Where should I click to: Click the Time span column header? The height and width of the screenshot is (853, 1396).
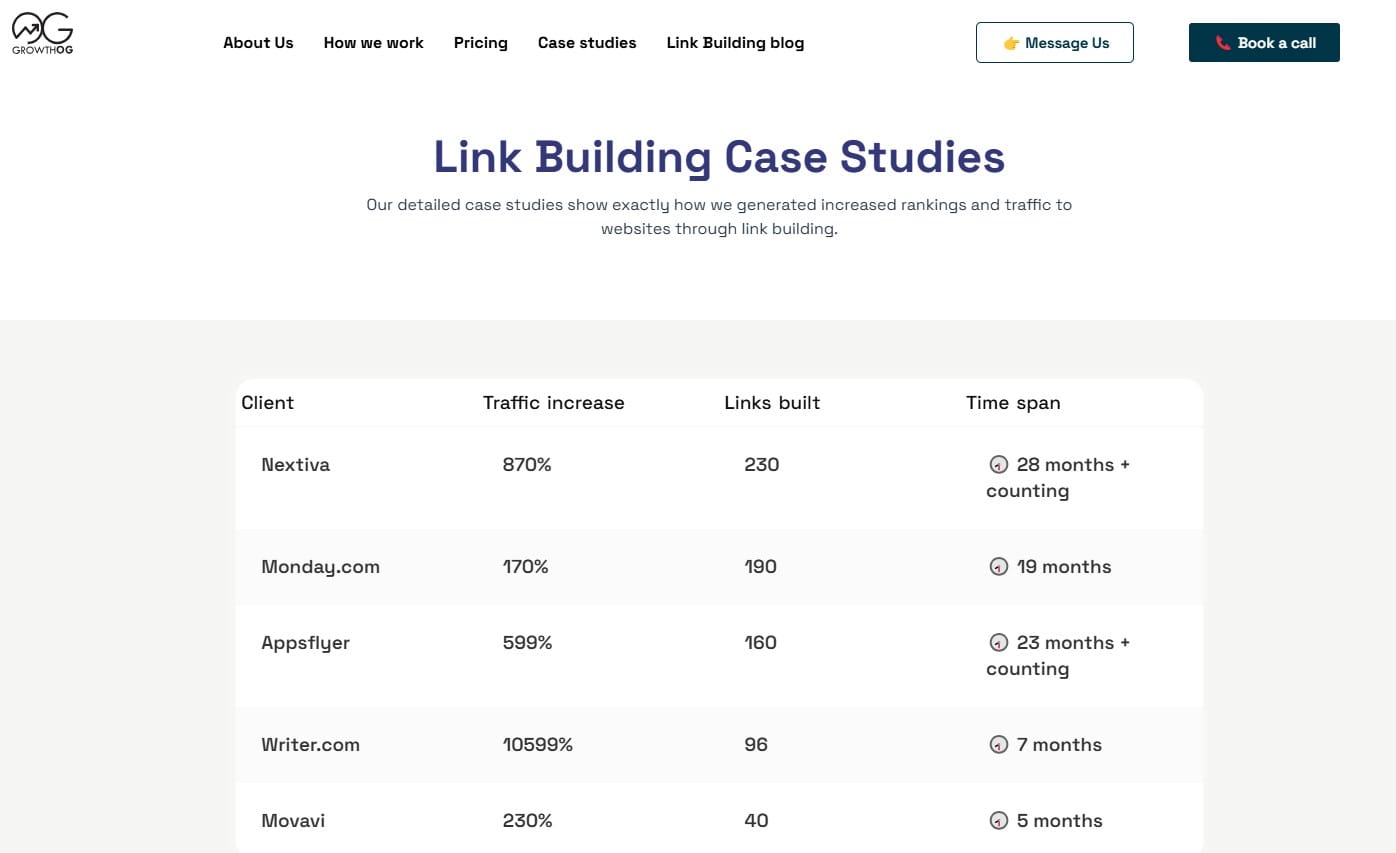coord(1013,403)
